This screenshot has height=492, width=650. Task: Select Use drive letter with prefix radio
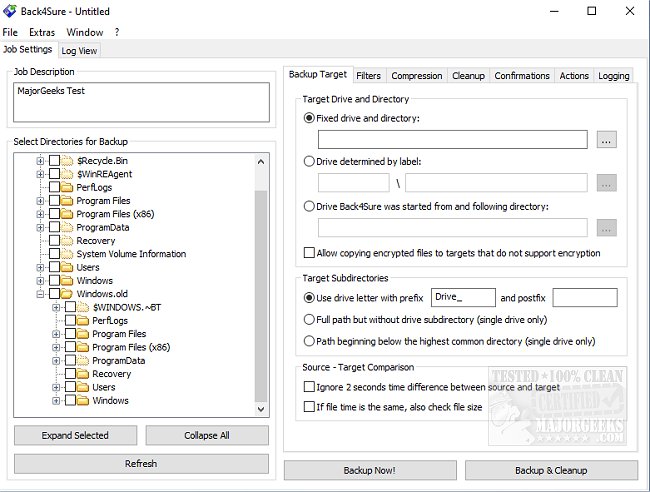(309, 298)
